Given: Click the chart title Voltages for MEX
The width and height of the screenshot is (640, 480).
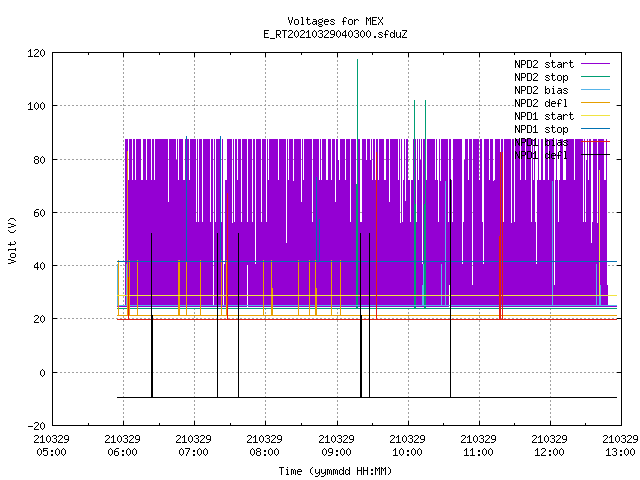Looking at the screenshot, I should 335,21.
